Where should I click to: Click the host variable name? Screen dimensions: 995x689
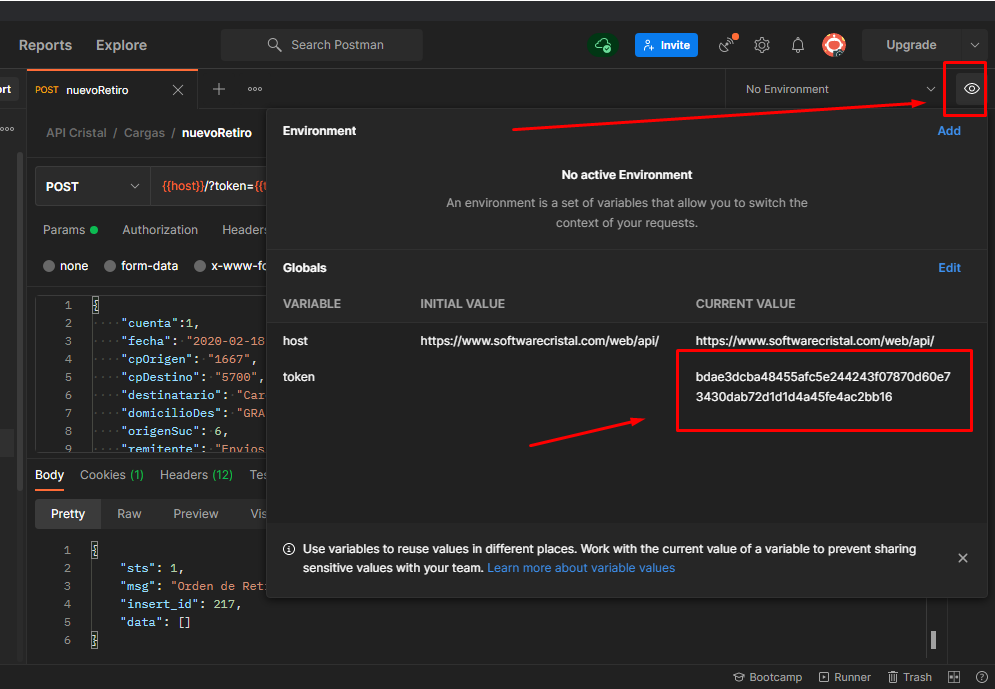point(295,341)
